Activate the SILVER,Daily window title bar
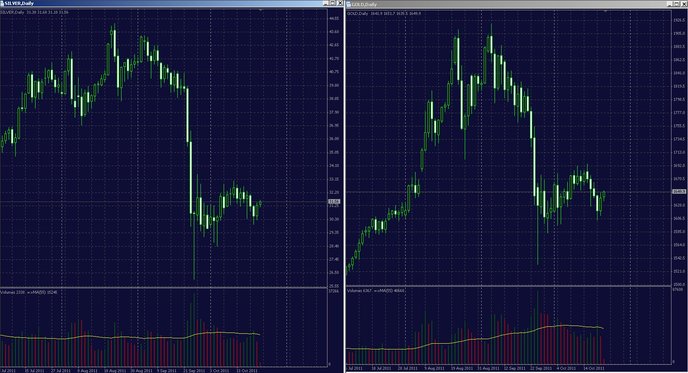688x373 pixels. pos(162,3)
